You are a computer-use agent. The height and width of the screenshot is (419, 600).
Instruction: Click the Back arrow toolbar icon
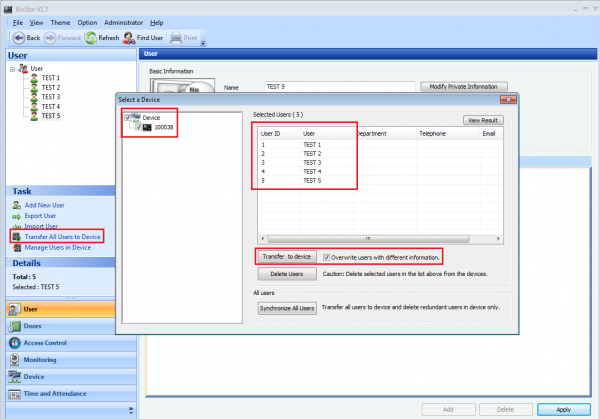coord(18,38)
